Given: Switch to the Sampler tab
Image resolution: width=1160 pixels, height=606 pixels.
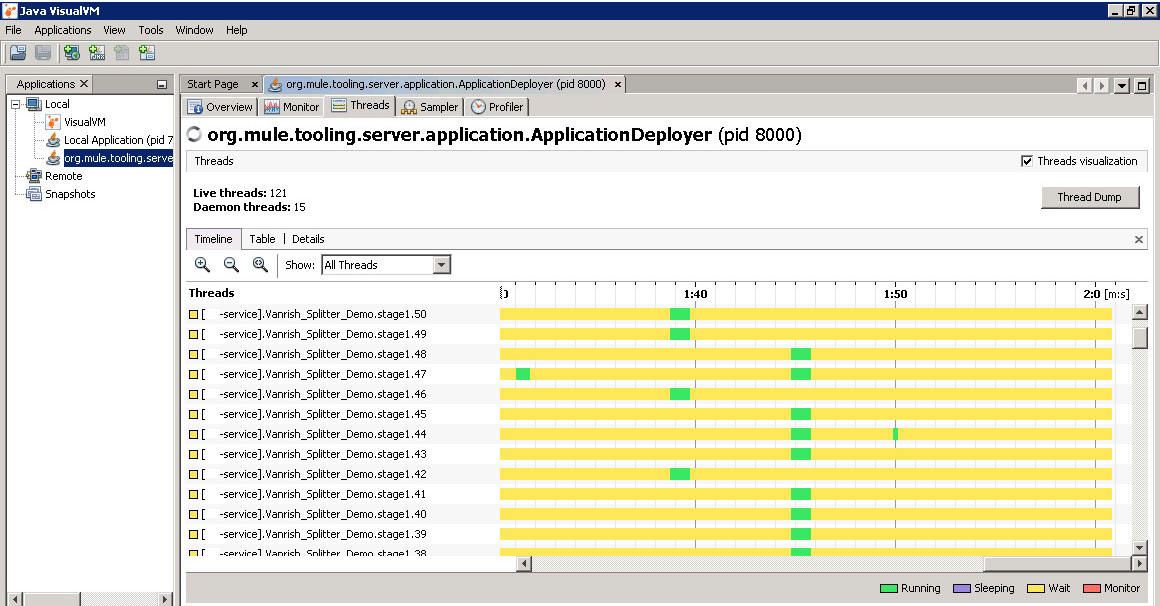Looking at the screenshot, I should coord(430,107).
